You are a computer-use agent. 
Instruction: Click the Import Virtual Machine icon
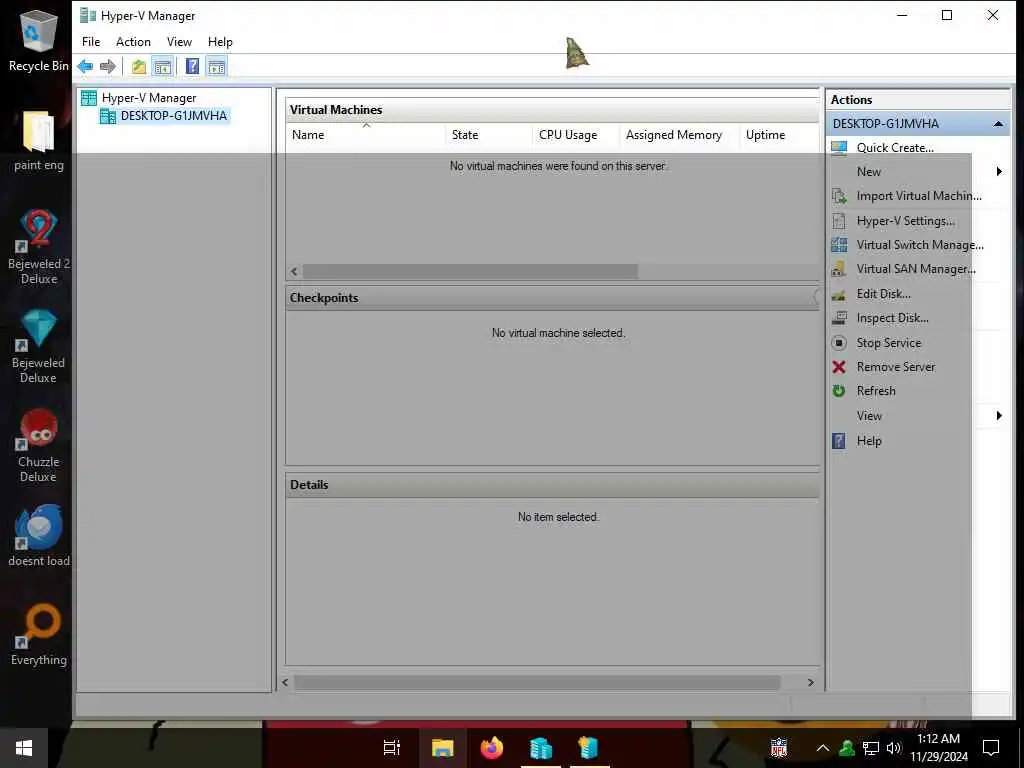click(x=839, y=196)
